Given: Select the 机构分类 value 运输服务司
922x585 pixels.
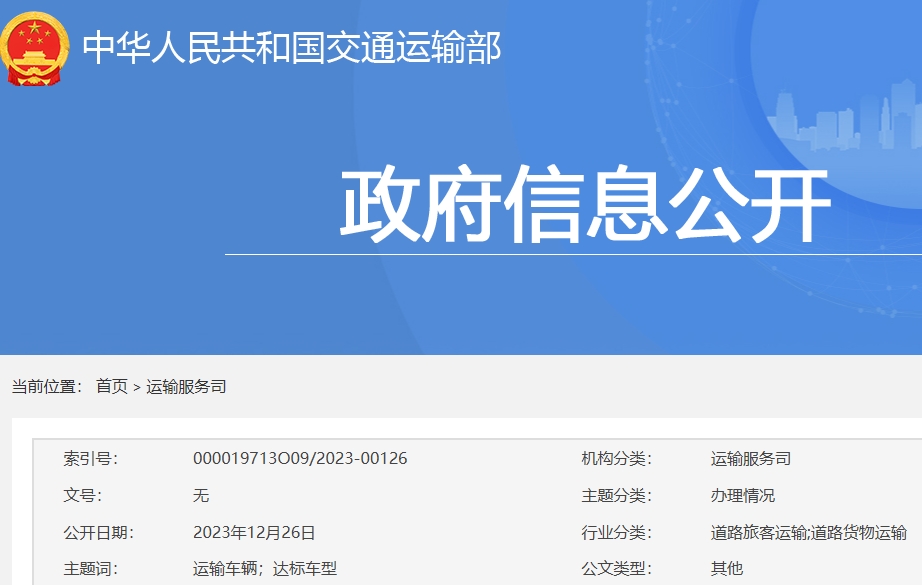Looking at the screenshot, I should coord(751,459).
